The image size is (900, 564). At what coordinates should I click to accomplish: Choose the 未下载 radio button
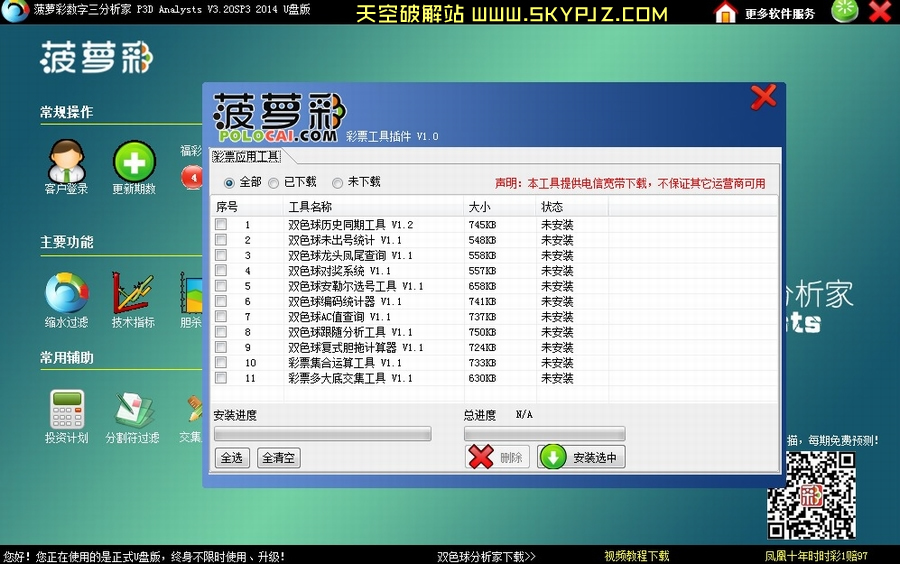click(x=337, y=183)
